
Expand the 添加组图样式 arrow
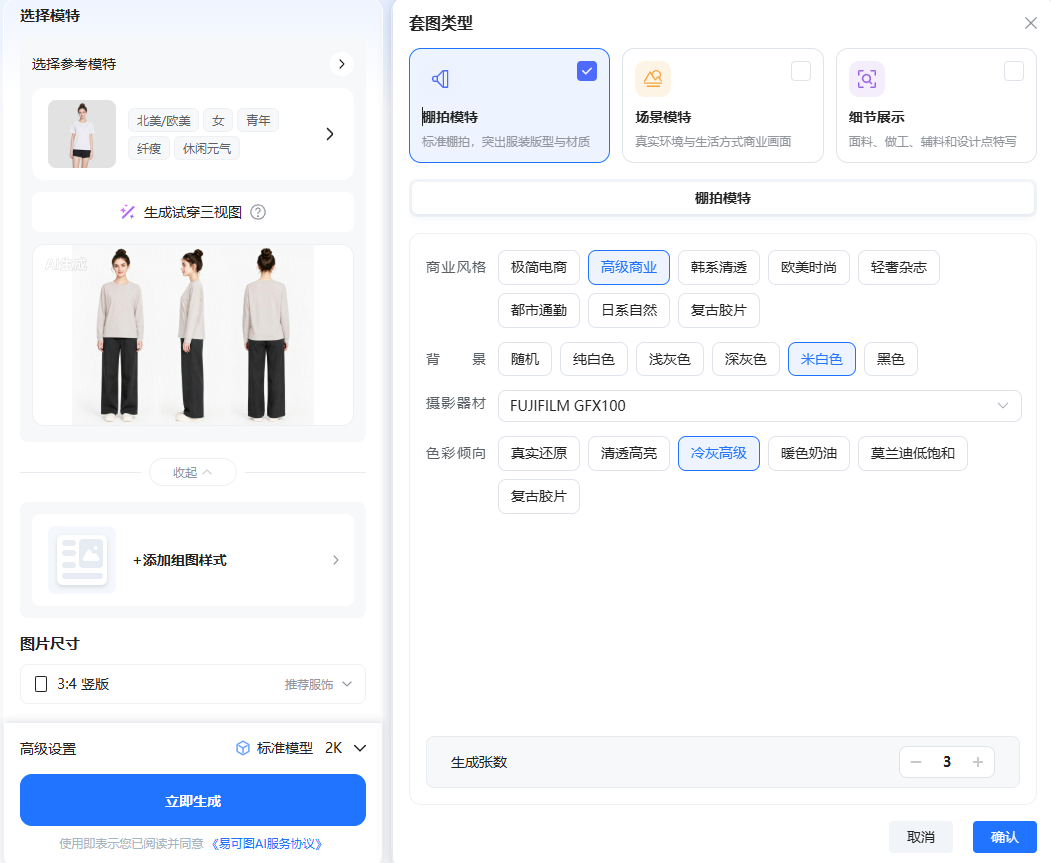pos(336,560)
